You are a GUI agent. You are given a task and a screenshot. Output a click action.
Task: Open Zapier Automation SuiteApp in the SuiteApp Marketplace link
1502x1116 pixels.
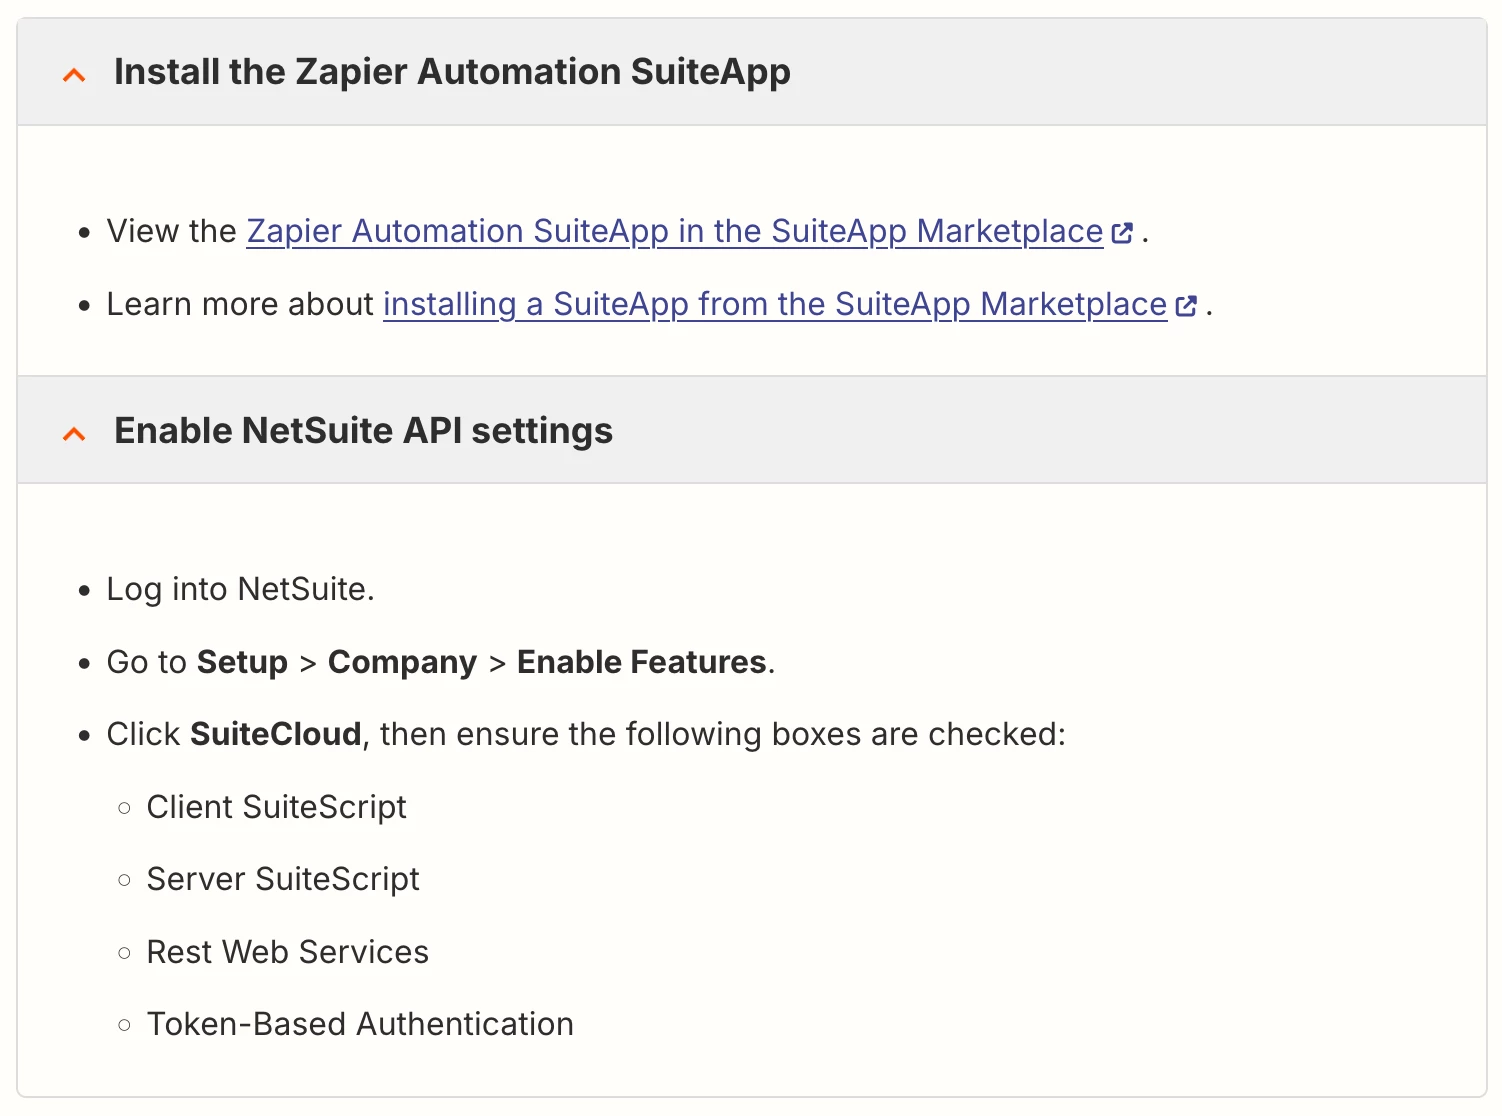[x=675, y=231]
